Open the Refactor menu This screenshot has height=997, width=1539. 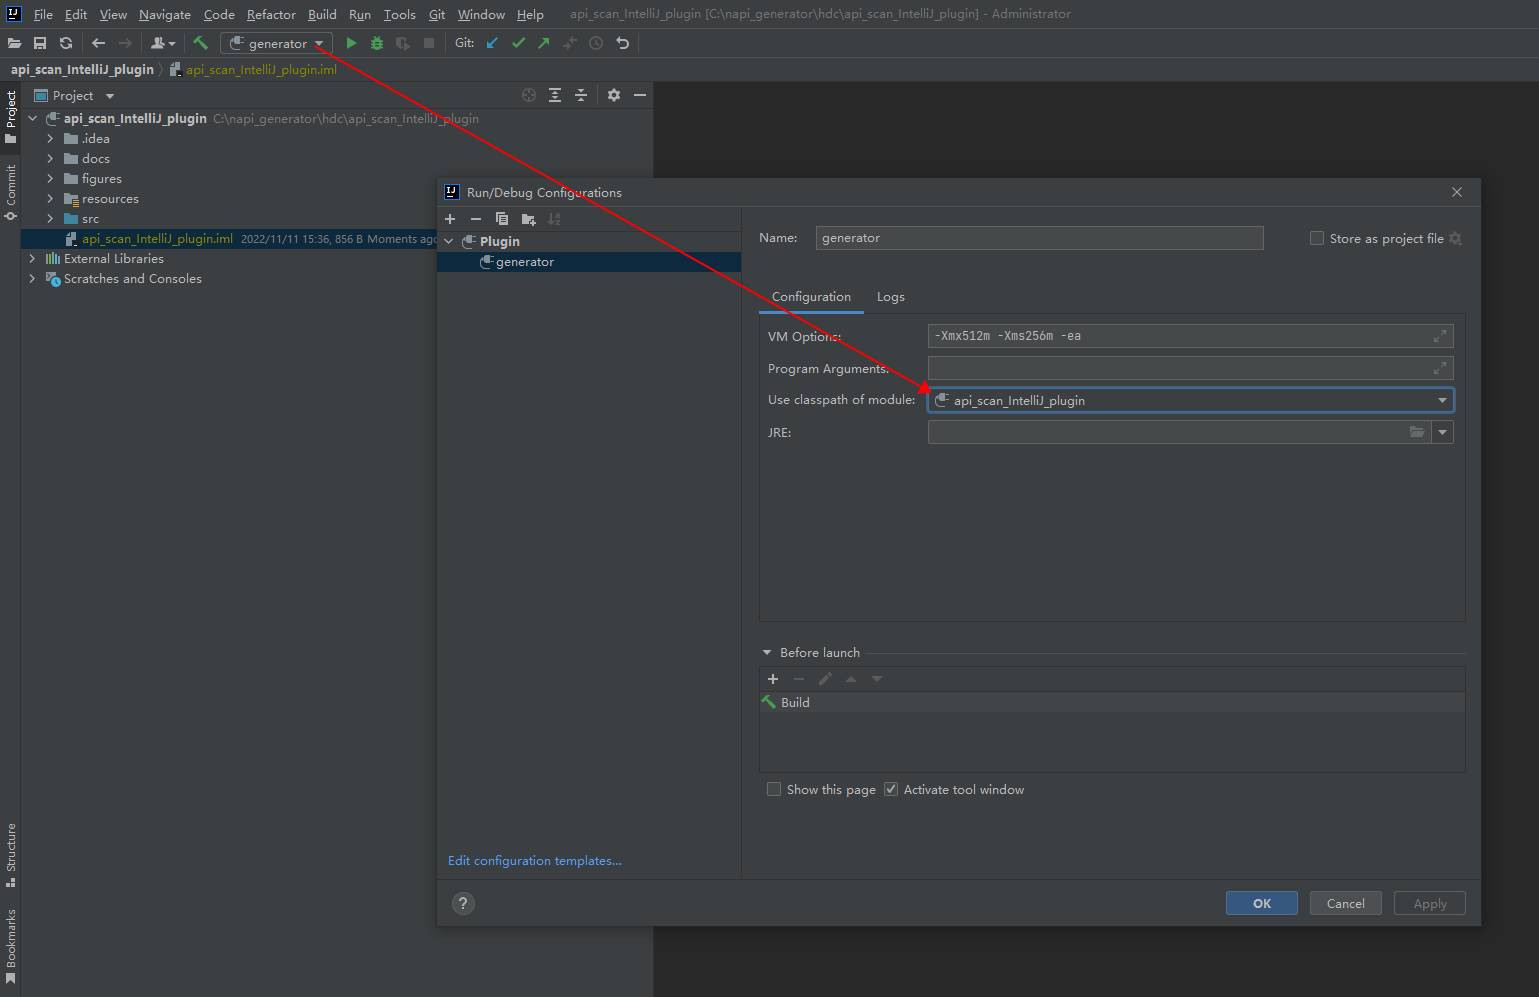(x=271, y=14)
